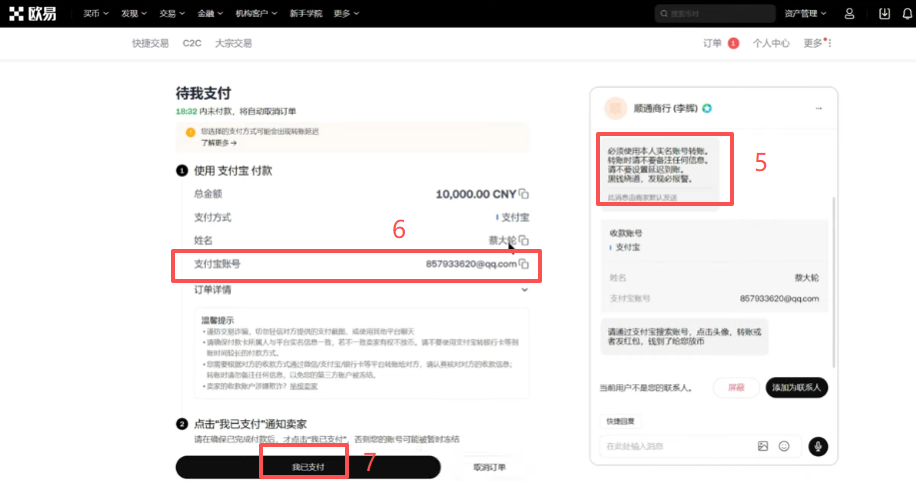The width and height of the screenshot is (916, 482).
Task: Switch to the 大宗交易 tab
Action: pyautogui.click(x=233, y=43)
